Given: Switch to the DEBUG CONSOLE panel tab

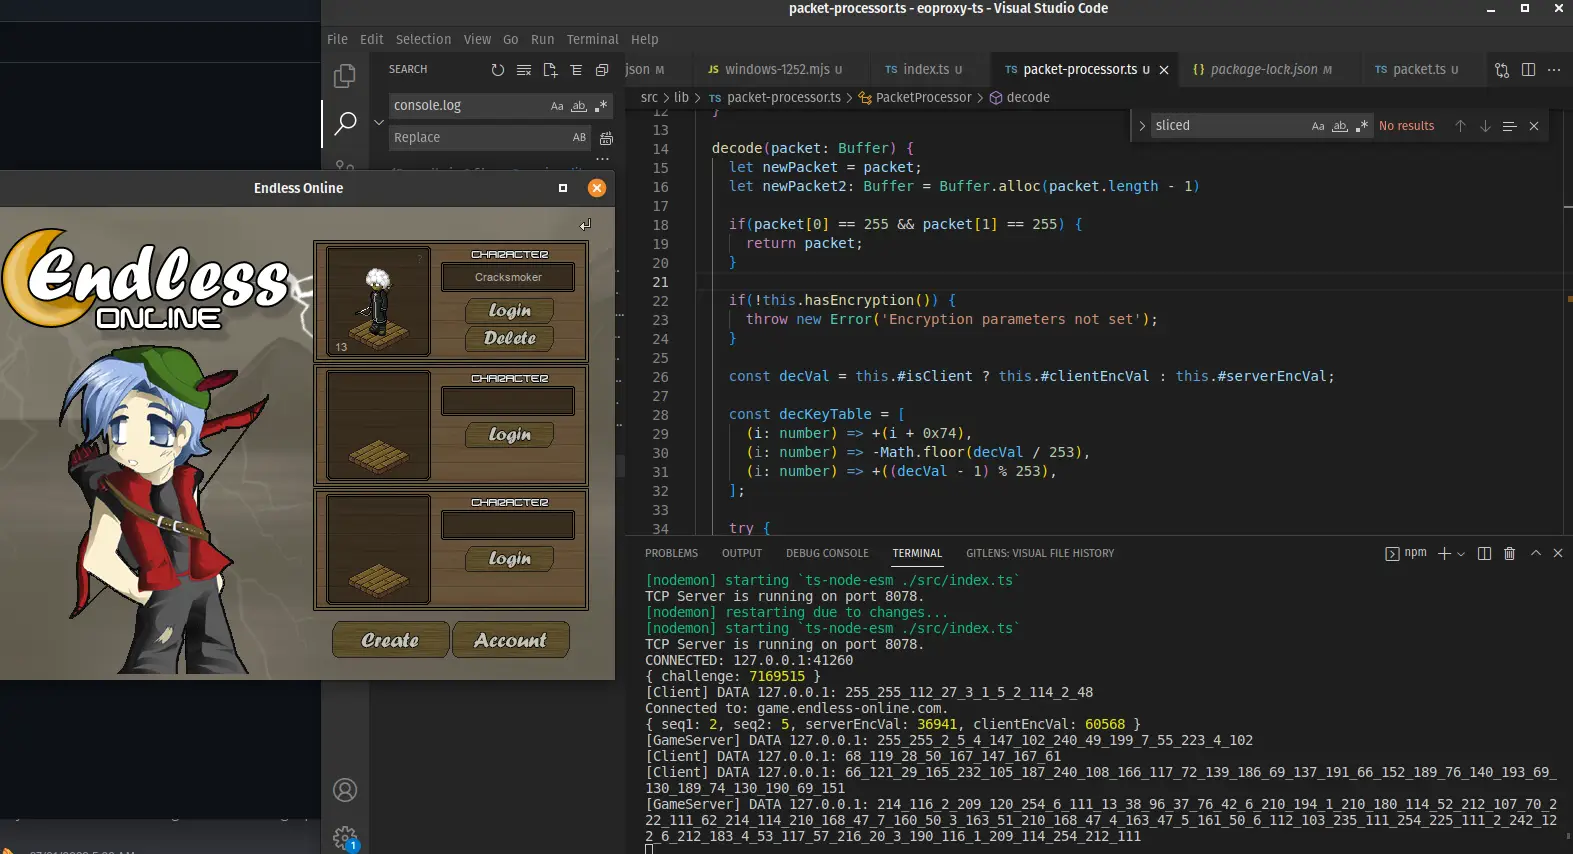Looking at the screenshot, I should point(827,553).
